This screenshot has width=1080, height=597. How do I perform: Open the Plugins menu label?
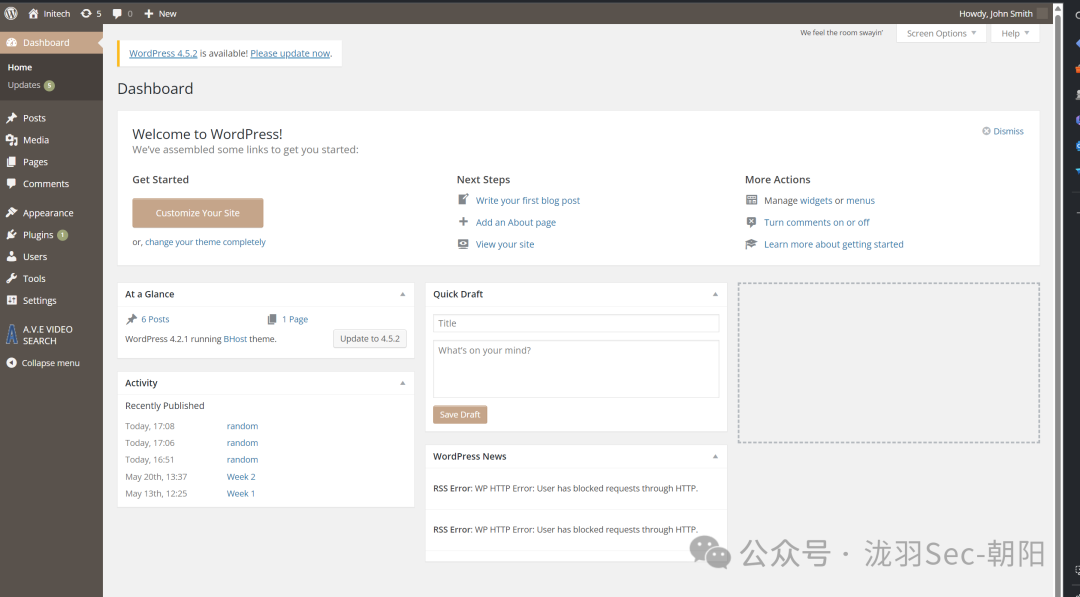(38, 235)
